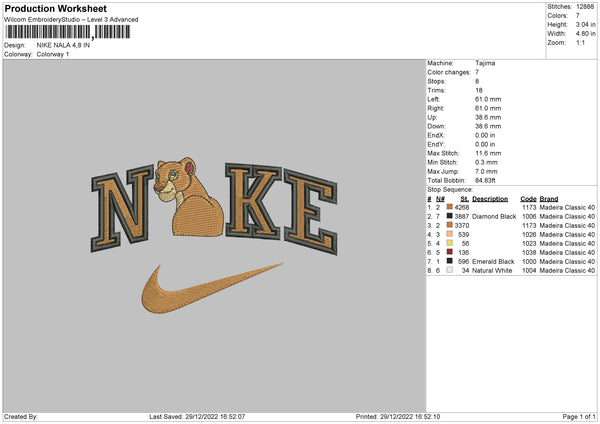Select the Max Stitch value 11.6 mm
Image resolution: width=600 pixels, height=424 pixels.
pyautogui.click(x=488, y=153)
